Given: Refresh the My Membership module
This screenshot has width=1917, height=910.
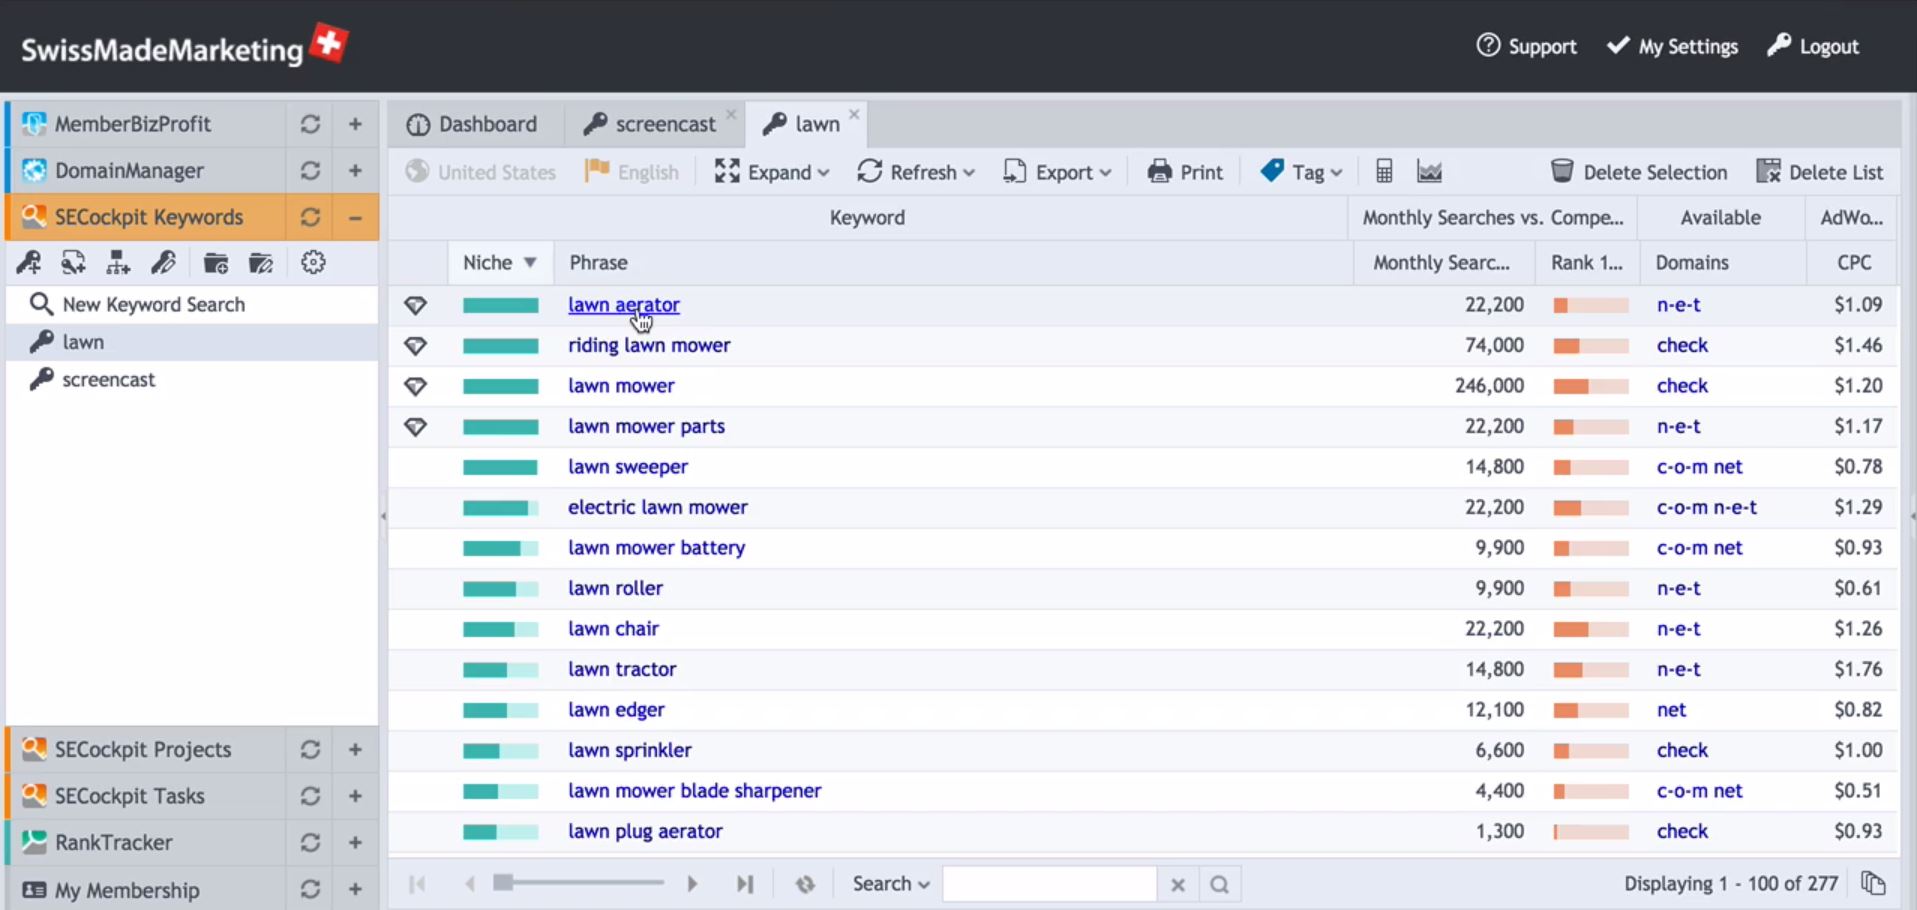Looking at the screenshot, I should coord(310,889).
